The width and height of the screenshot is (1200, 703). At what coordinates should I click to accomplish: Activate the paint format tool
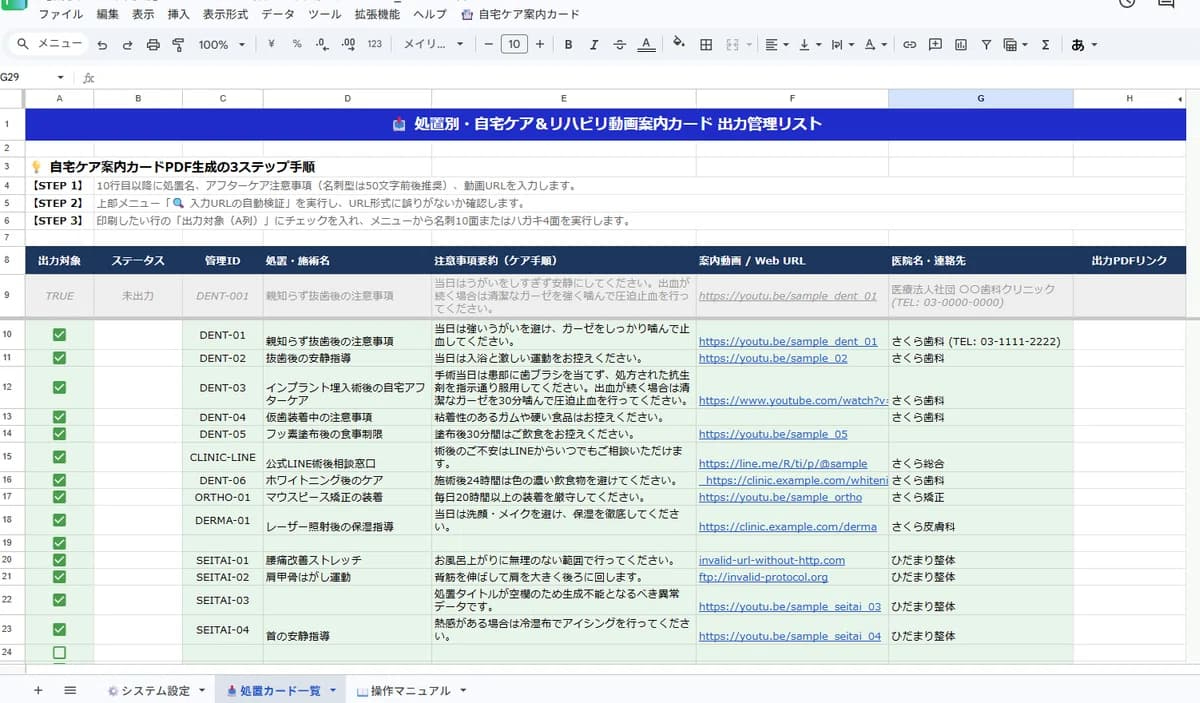[x=178, y=44]
